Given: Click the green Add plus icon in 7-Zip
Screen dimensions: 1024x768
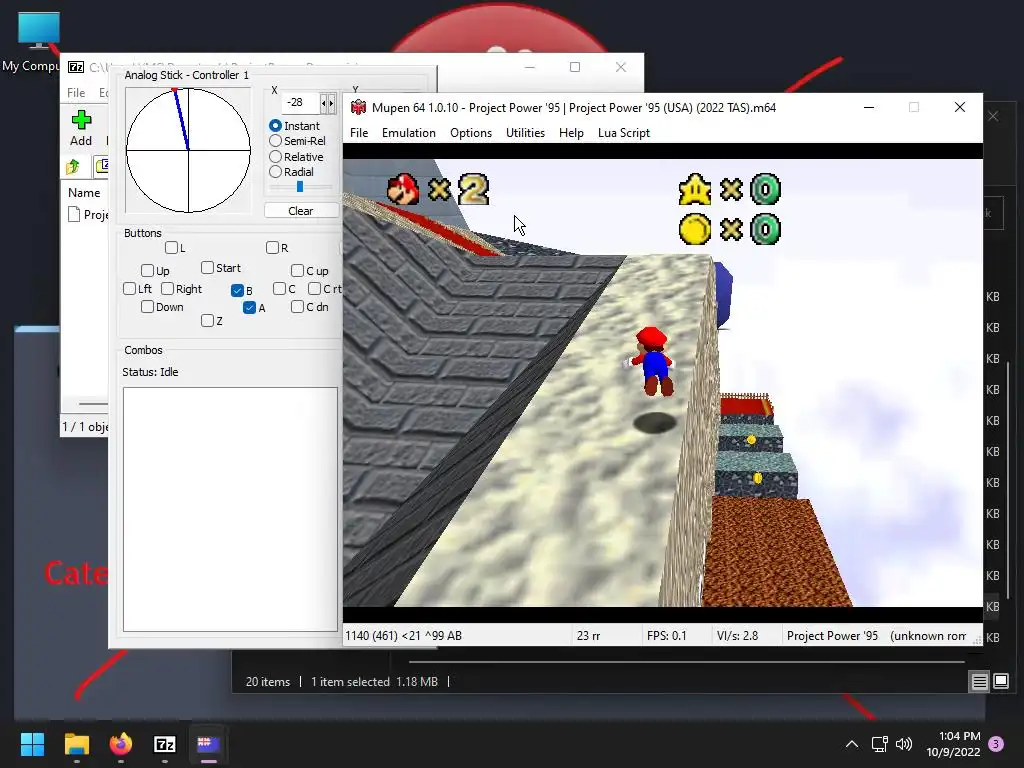Looking at the screenshot, I should [x=81, y=120].
